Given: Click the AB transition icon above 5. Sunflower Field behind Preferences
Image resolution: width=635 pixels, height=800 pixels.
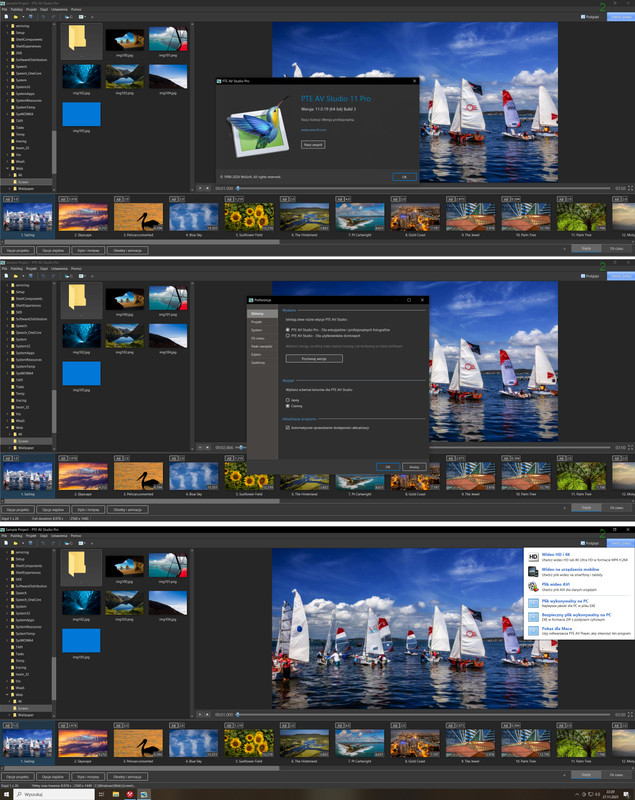Looking at the screenshot, I should pyautogui.click(x=230, y=458).
